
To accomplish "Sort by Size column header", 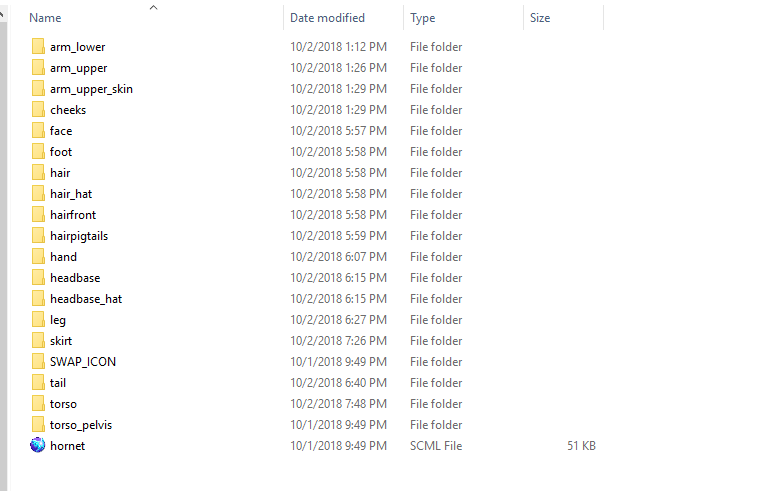I will (540, 18).
